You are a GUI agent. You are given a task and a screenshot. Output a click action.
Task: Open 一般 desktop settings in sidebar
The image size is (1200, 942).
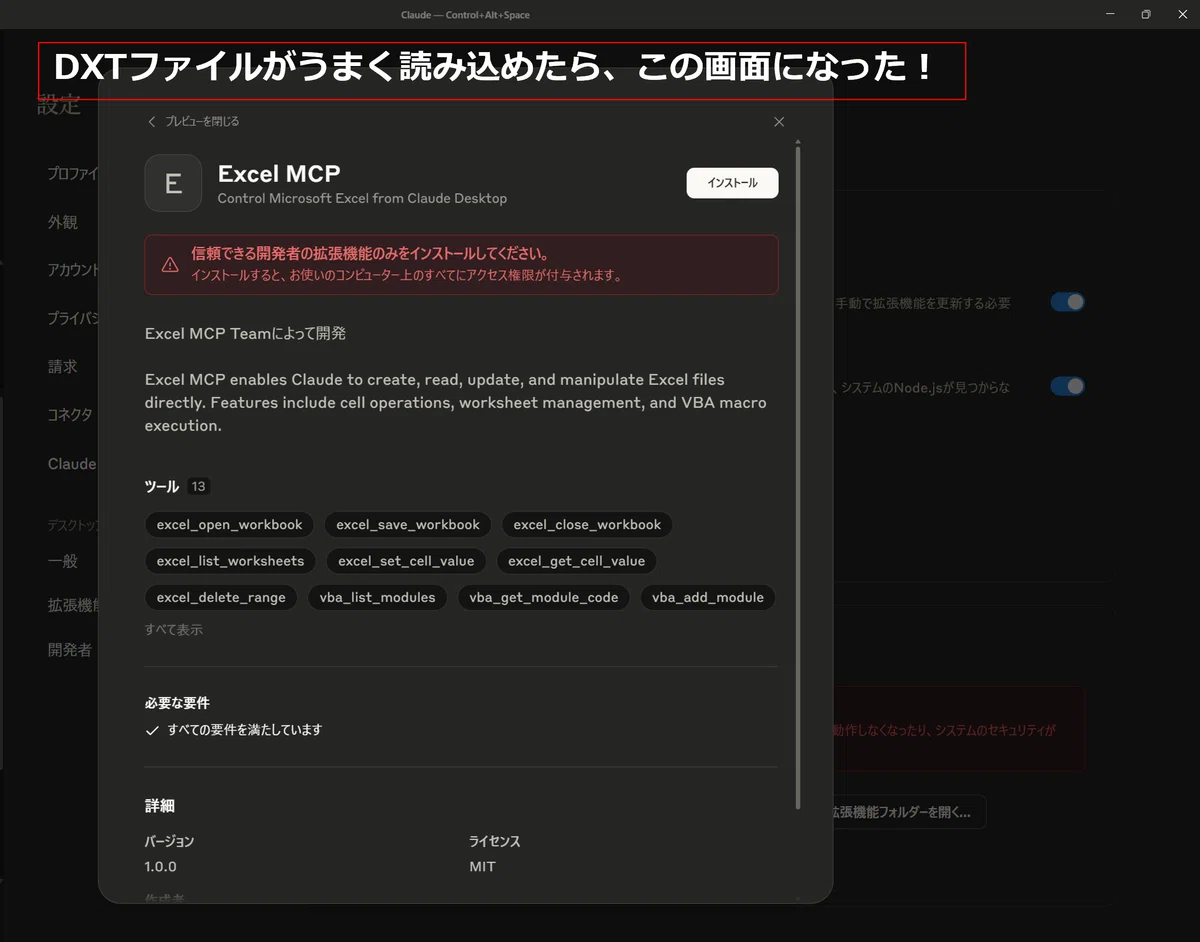click(63, 561)
